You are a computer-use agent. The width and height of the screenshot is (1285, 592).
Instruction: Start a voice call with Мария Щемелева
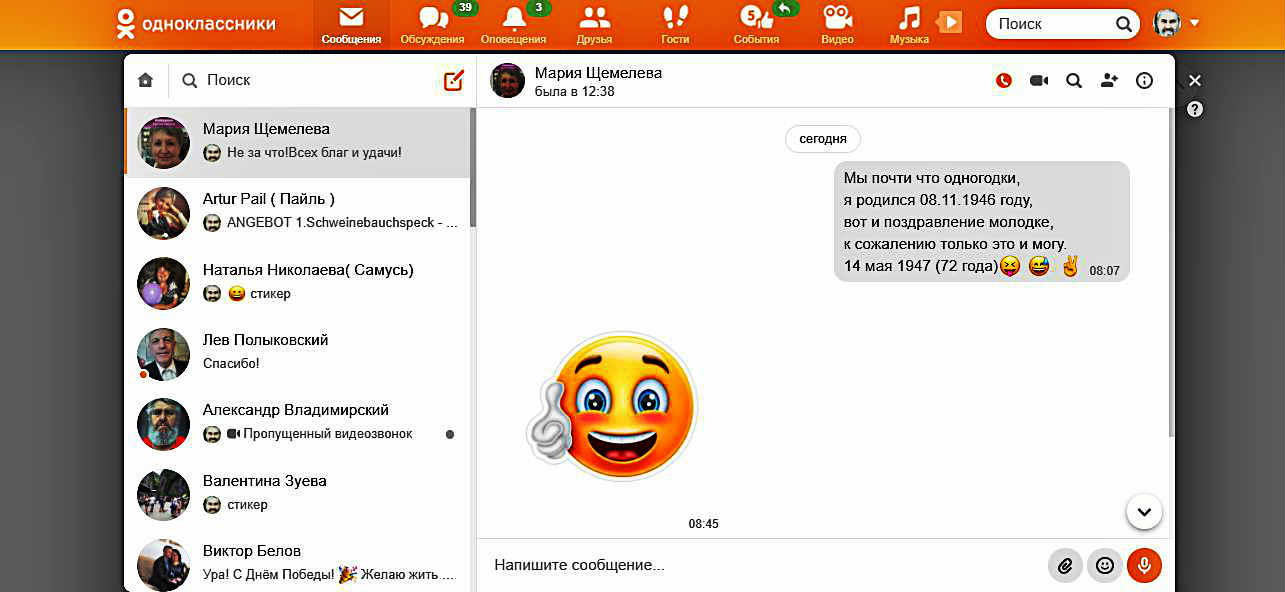pyautogui.click(x=1004, y=81)
